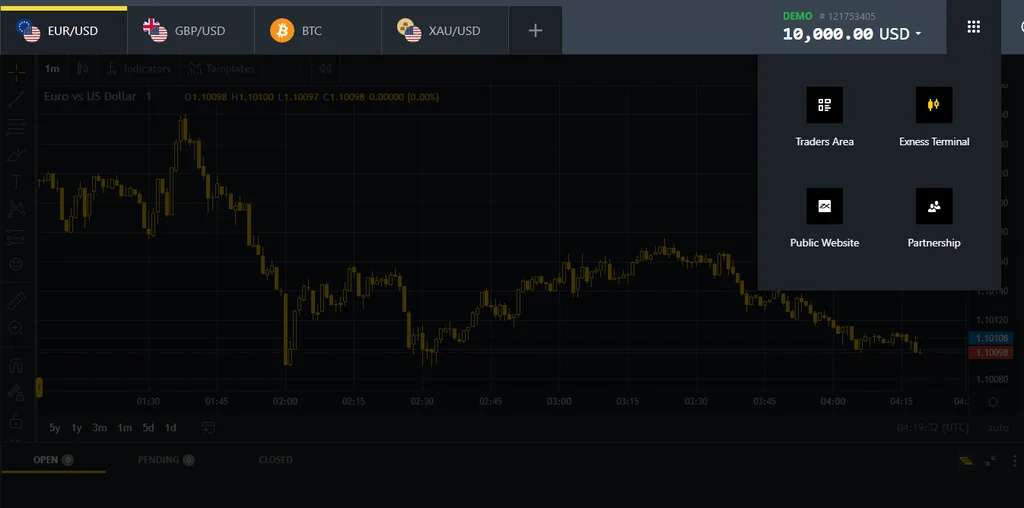Open the Templates dropdown
The height and width of the screenshot is (508, 1024).
pos(222,69)
